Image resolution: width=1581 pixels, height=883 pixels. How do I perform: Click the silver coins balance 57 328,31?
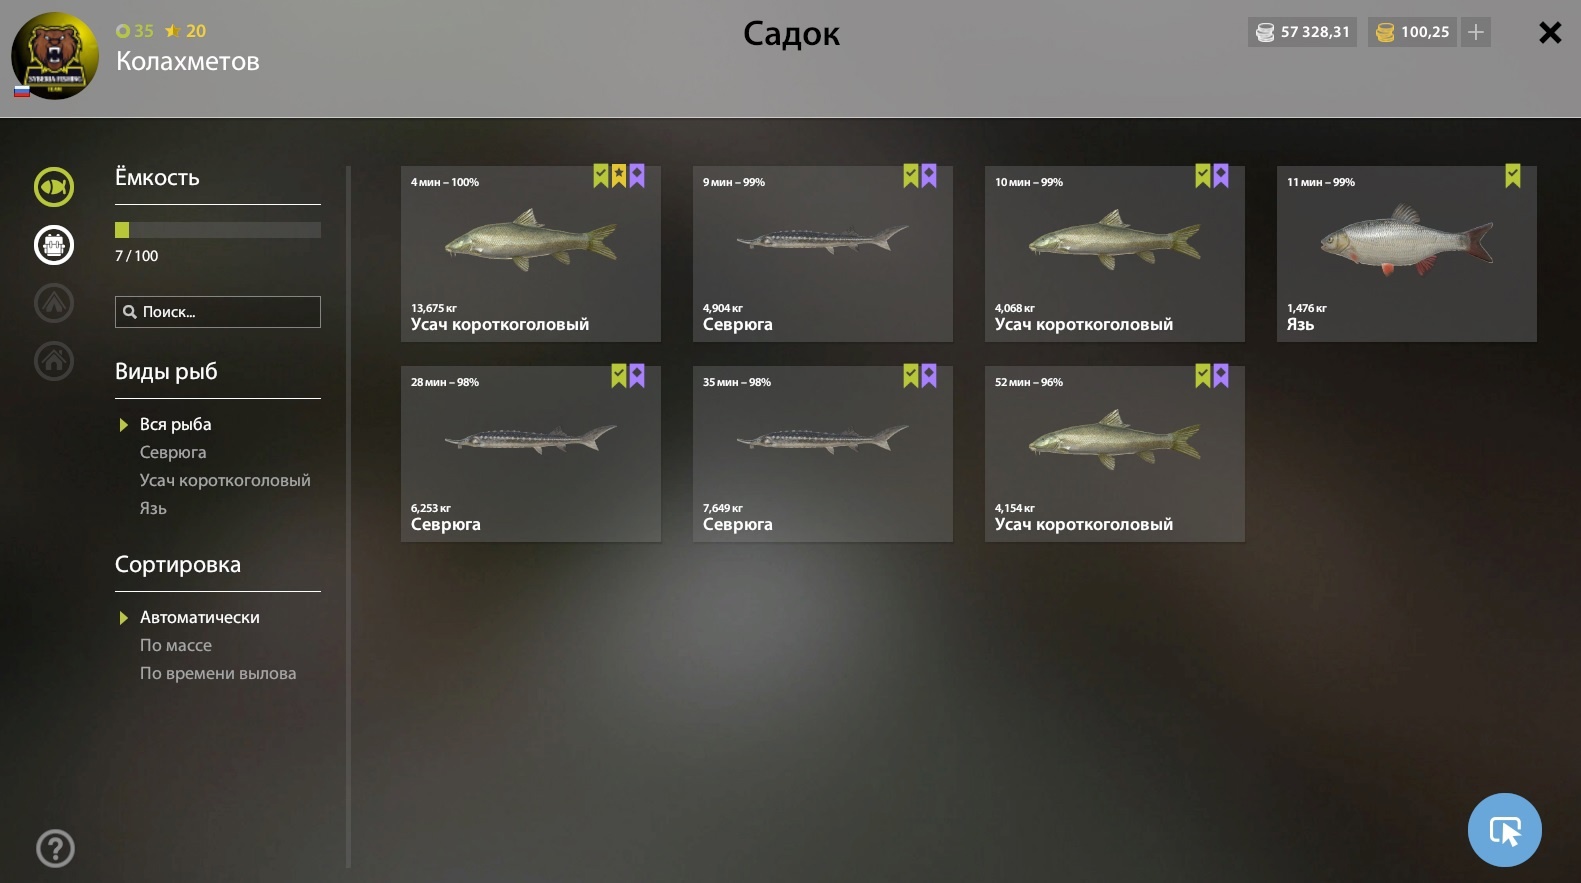pyautogui.click(x=1303, y=32)
